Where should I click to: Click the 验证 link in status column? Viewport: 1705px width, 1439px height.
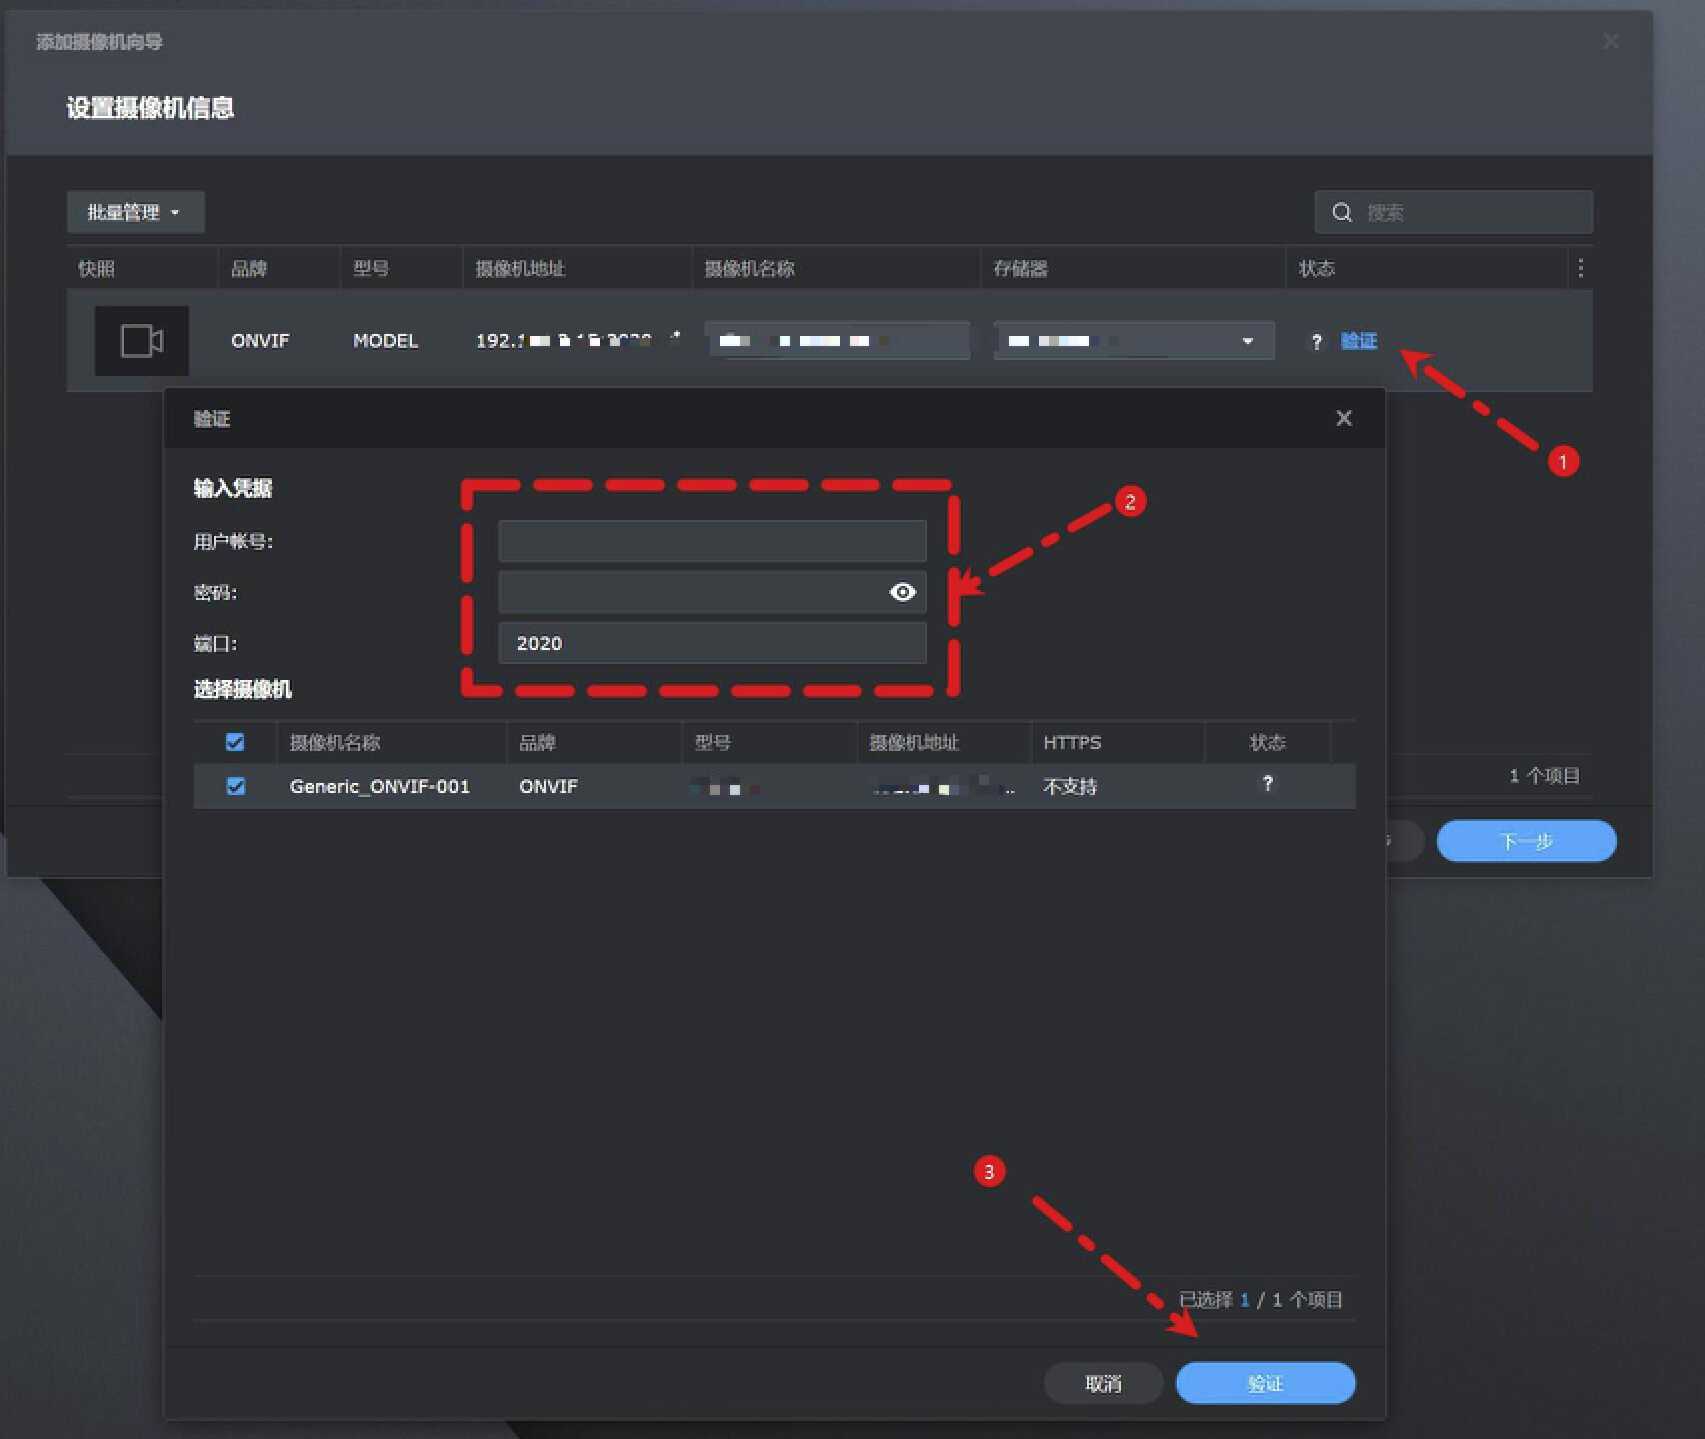[x=1358, y=341]
